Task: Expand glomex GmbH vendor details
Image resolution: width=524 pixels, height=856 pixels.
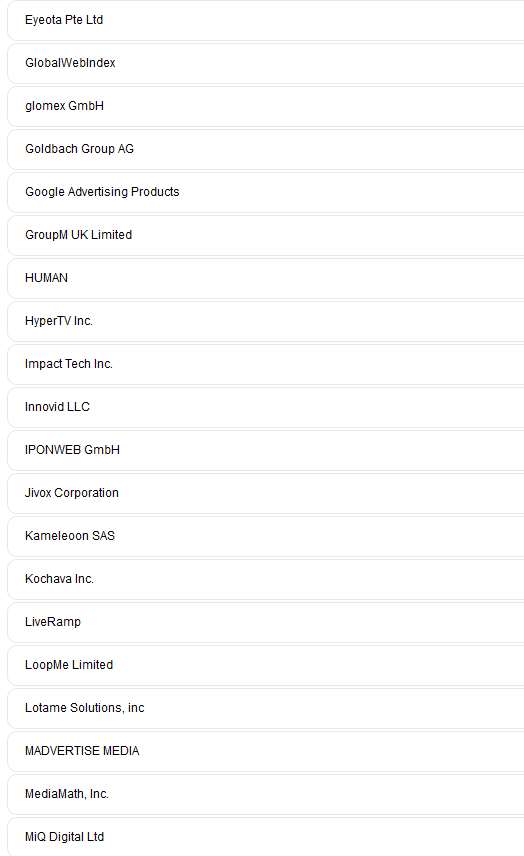Action: (266, 106)
